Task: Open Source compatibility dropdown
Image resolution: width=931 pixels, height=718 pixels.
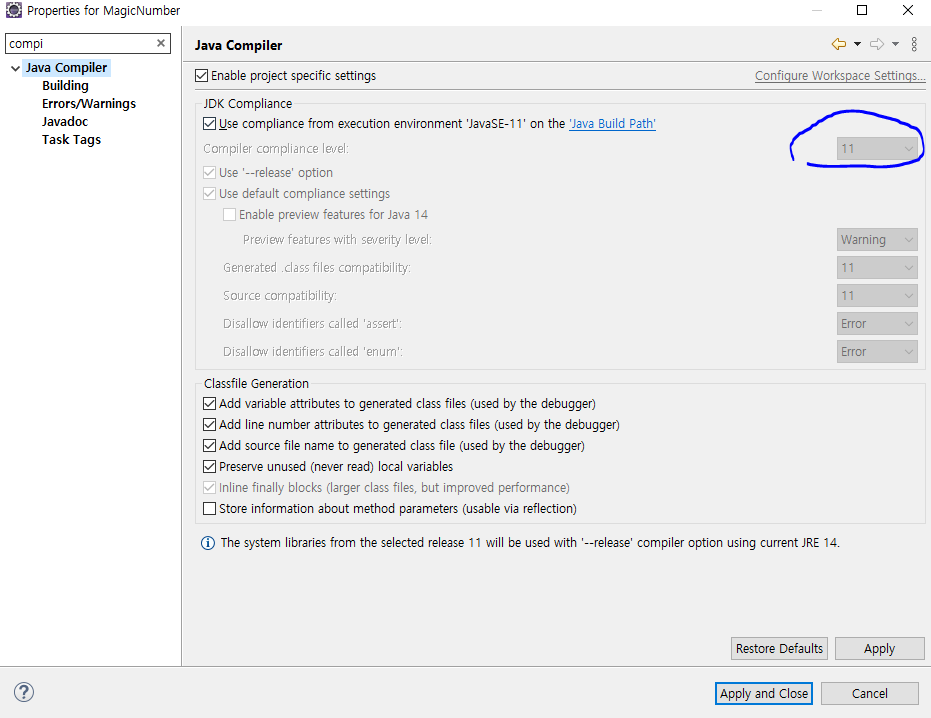Action: 877,296
